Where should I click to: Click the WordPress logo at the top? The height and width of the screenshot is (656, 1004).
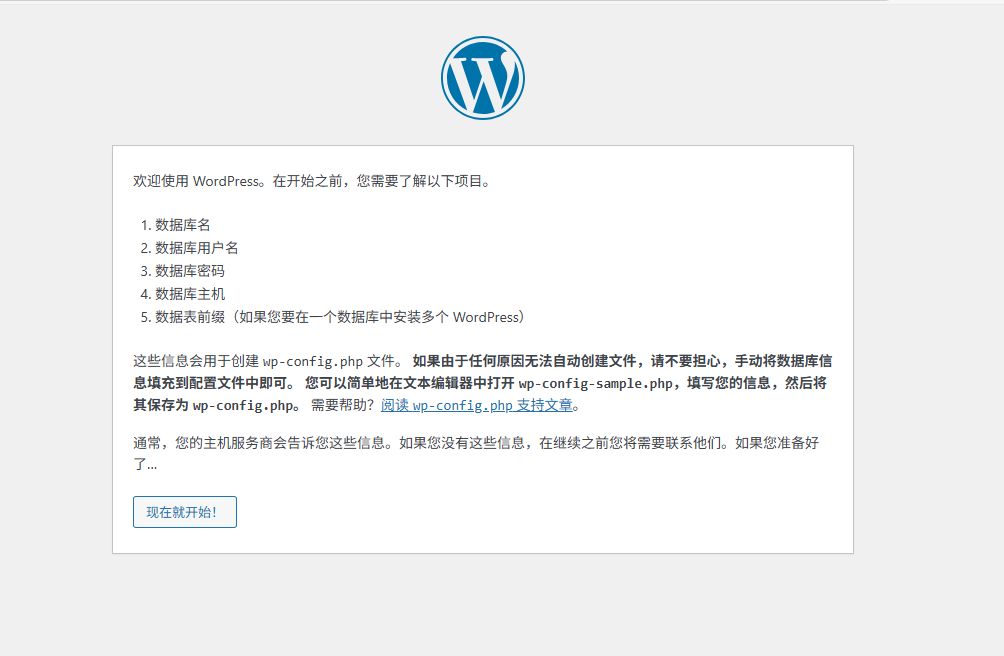[x=483, y=78]
